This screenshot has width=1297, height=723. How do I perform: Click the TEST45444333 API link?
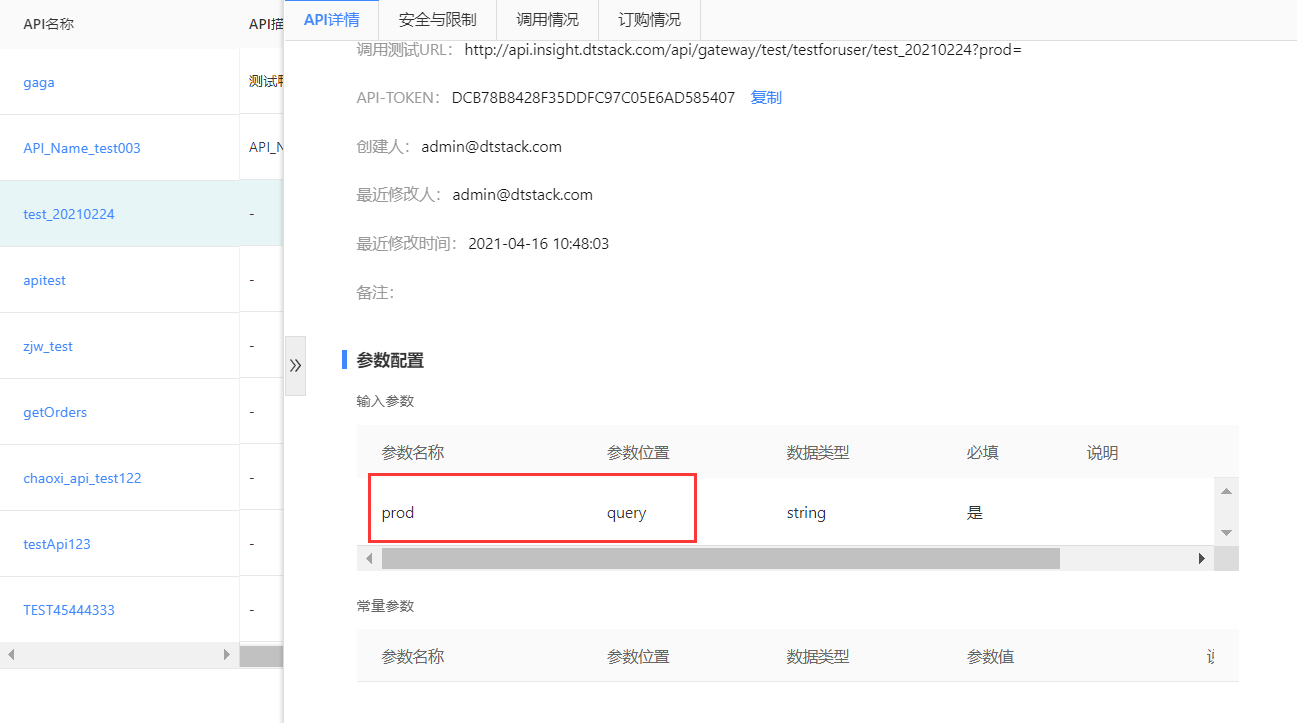(x=69, y=611)
